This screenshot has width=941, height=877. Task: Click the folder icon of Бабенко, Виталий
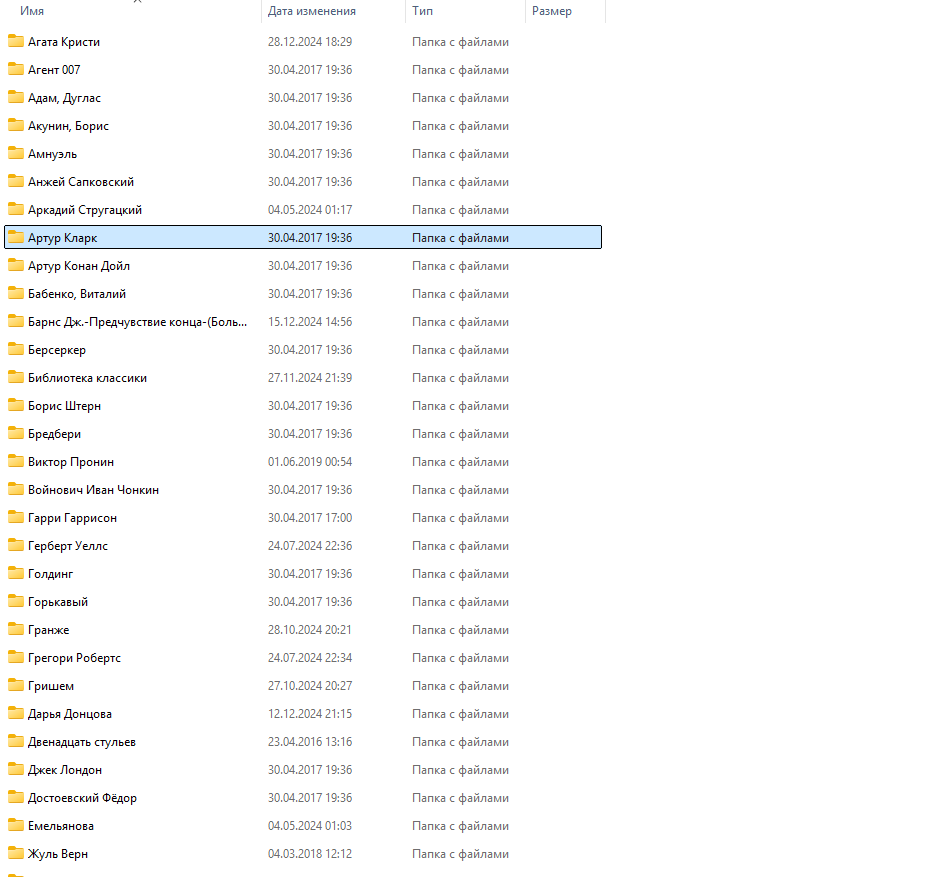point(16,293)
